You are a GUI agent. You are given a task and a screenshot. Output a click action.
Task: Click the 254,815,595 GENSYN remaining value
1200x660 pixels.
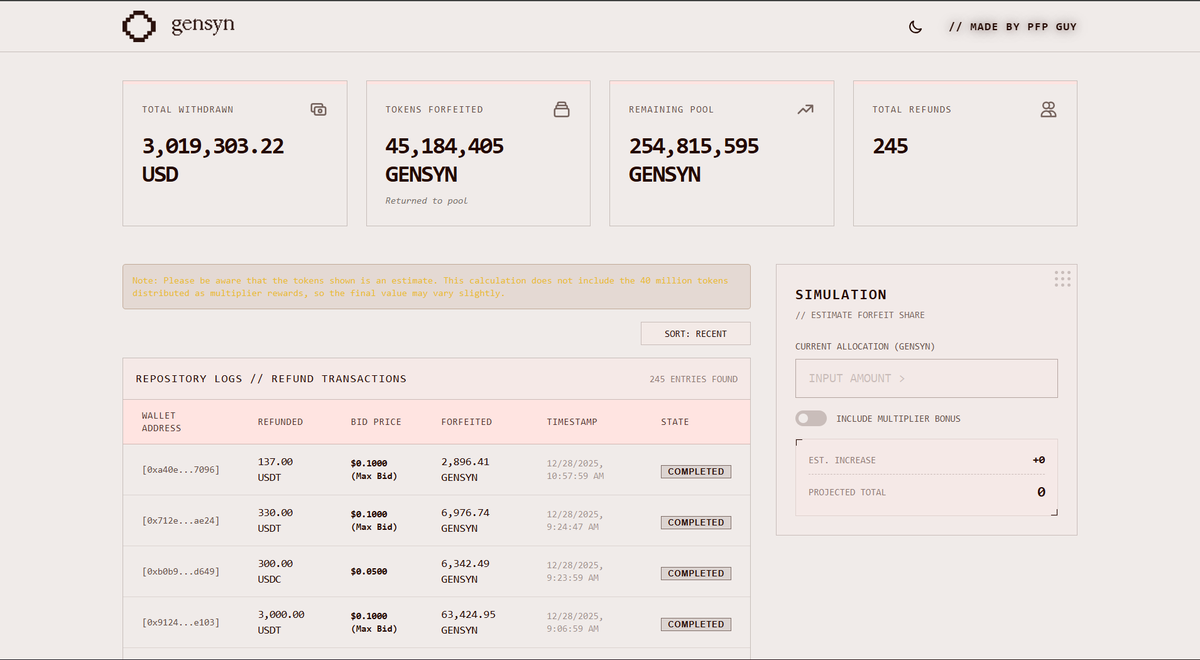[x=694, y=160]
